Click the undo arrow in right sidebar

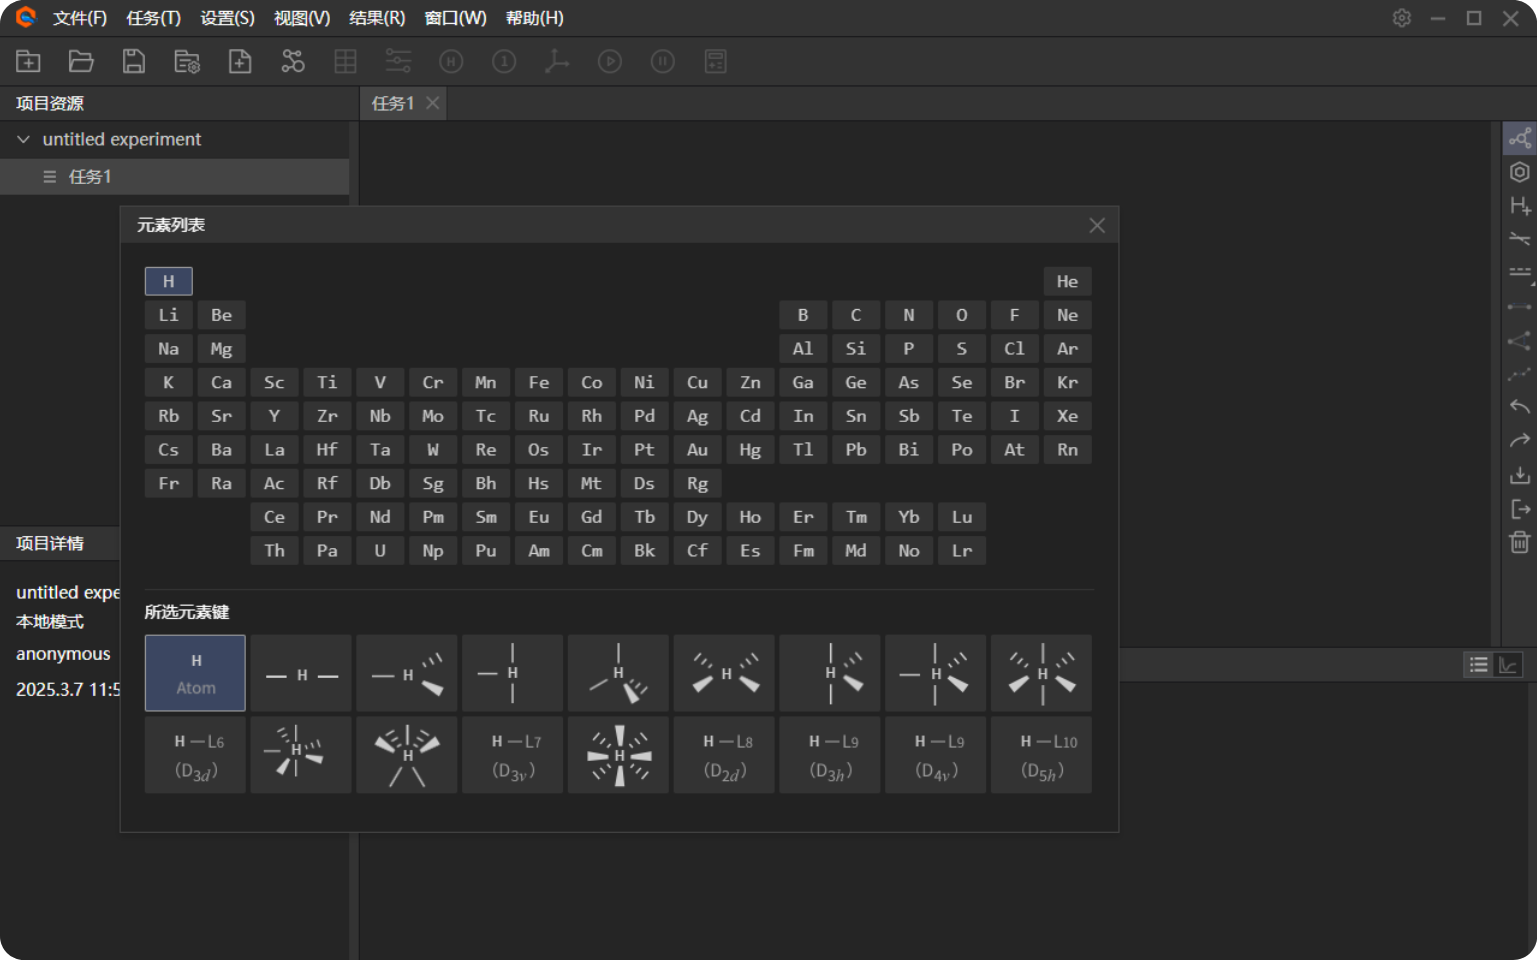(x=1519, y=407)
